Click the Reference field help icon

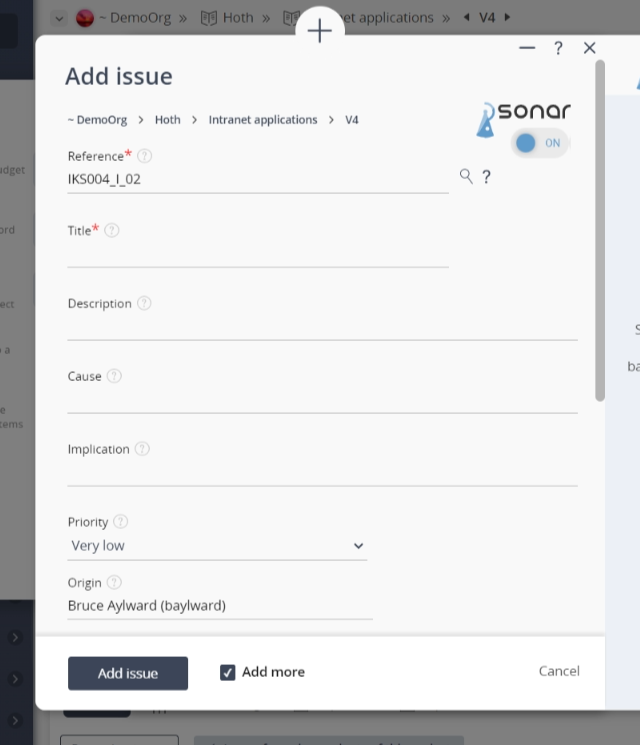[144, 156]
